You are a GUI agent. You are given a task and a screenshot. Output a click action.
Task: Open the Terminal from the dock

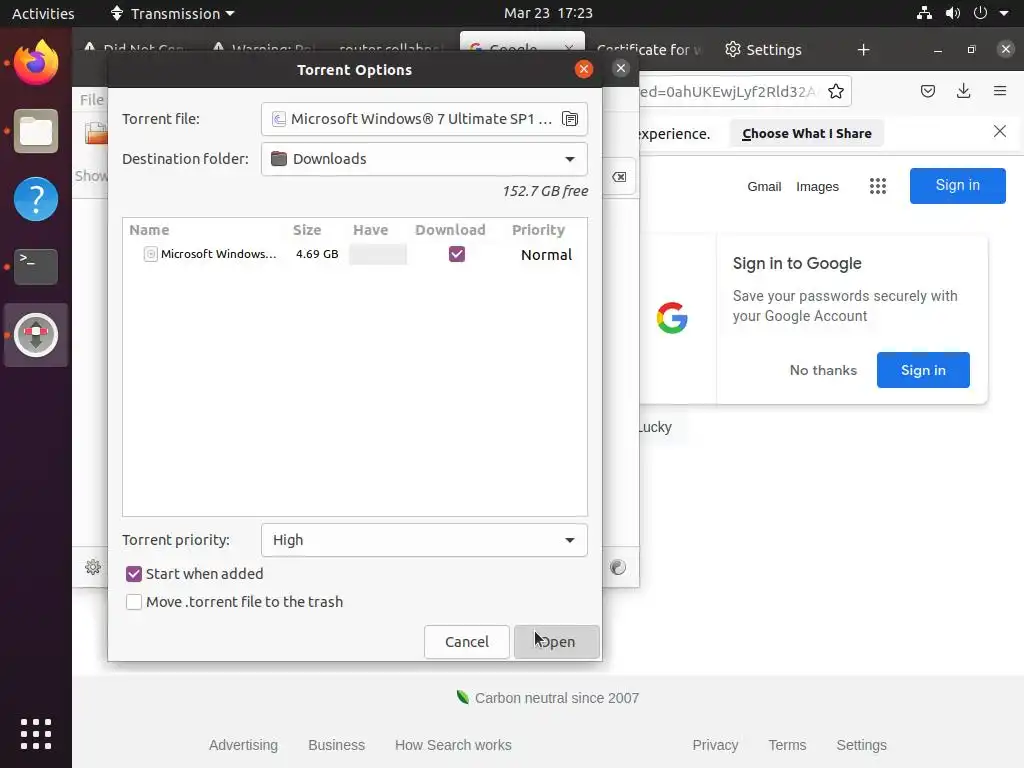tap(36, 266)
